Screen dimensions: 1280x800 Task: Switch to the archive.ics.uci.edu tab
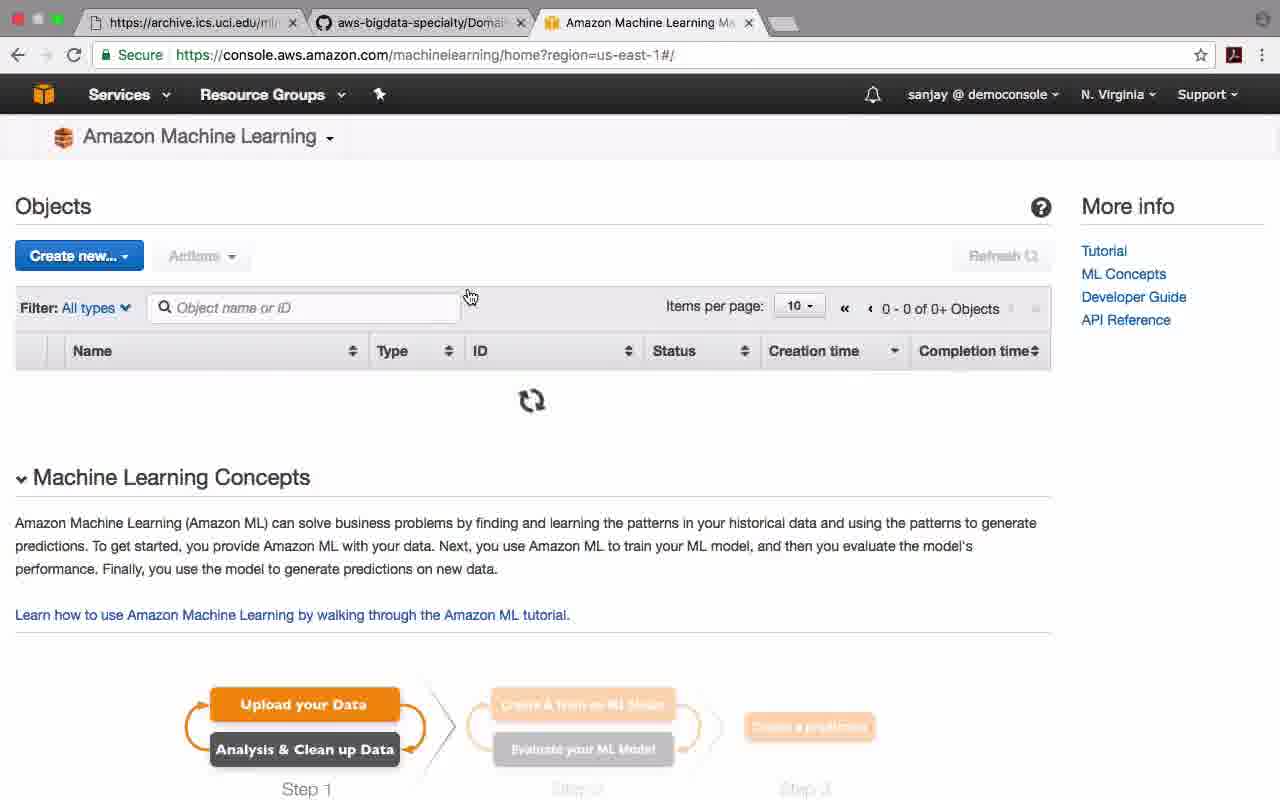pyautogui.click(x=192, y=22)
